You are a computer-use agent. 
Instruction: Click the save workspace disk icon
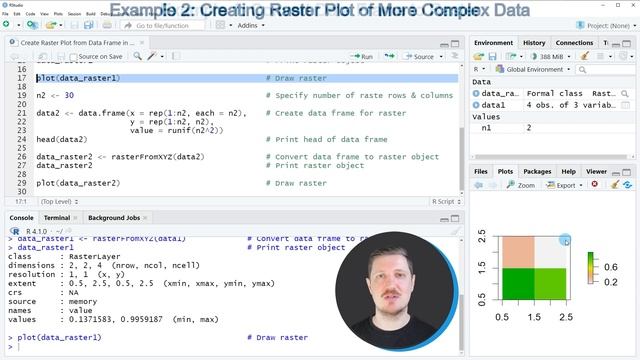(x=492, y=56)
